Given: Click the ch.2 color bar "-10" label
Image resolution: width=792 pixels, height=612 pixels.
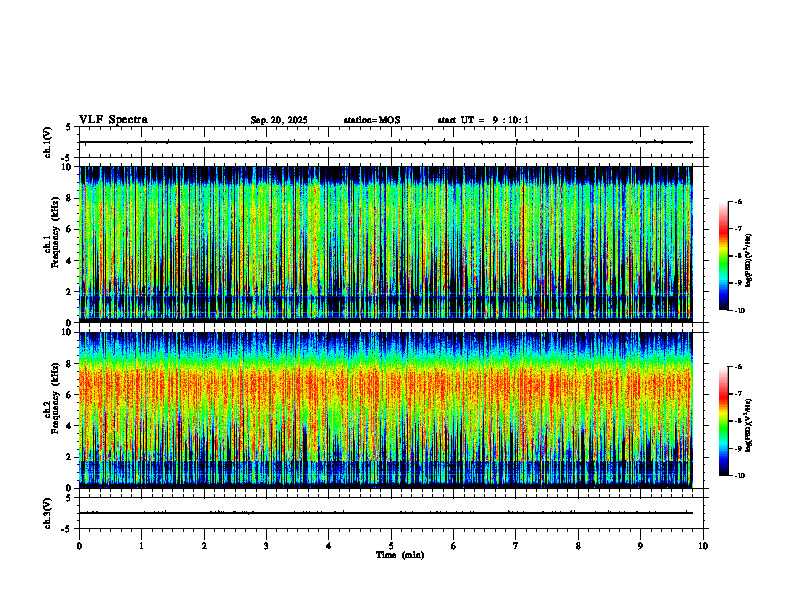Looking at the screenshot, I should pos(739,476).
